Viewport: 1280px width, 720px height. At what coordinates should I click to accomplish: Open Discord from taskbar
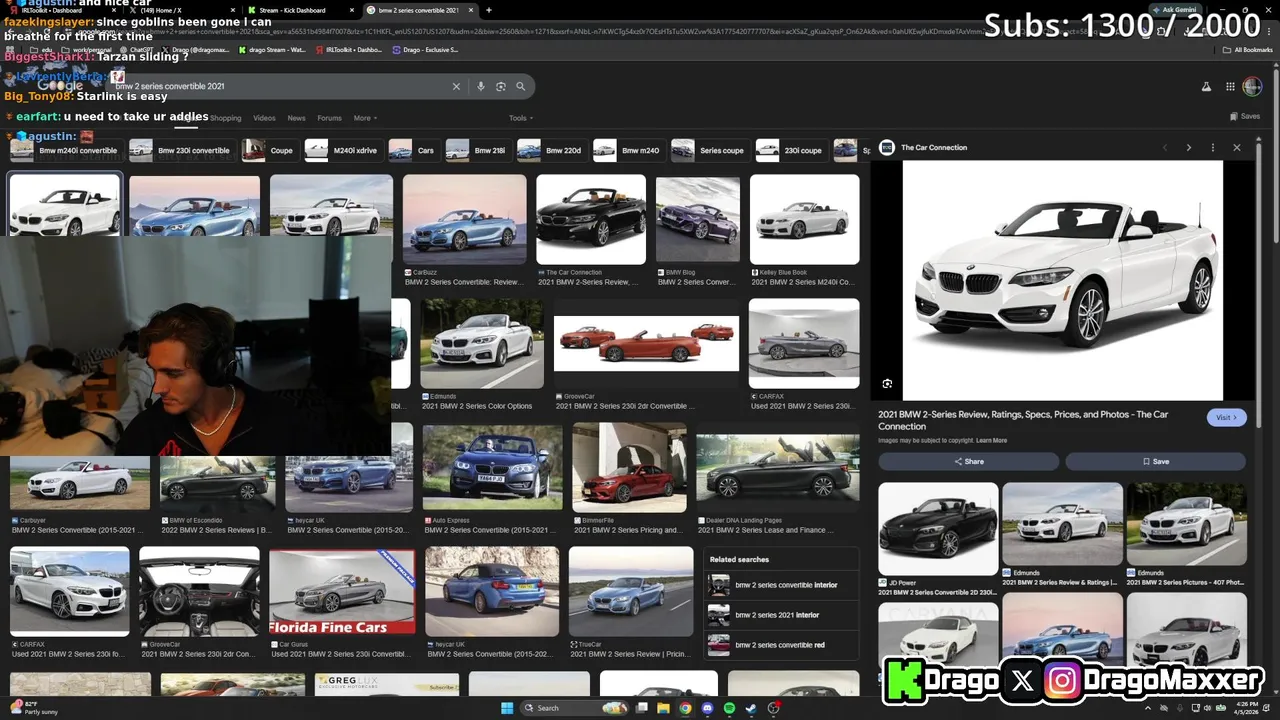[708, 708]
